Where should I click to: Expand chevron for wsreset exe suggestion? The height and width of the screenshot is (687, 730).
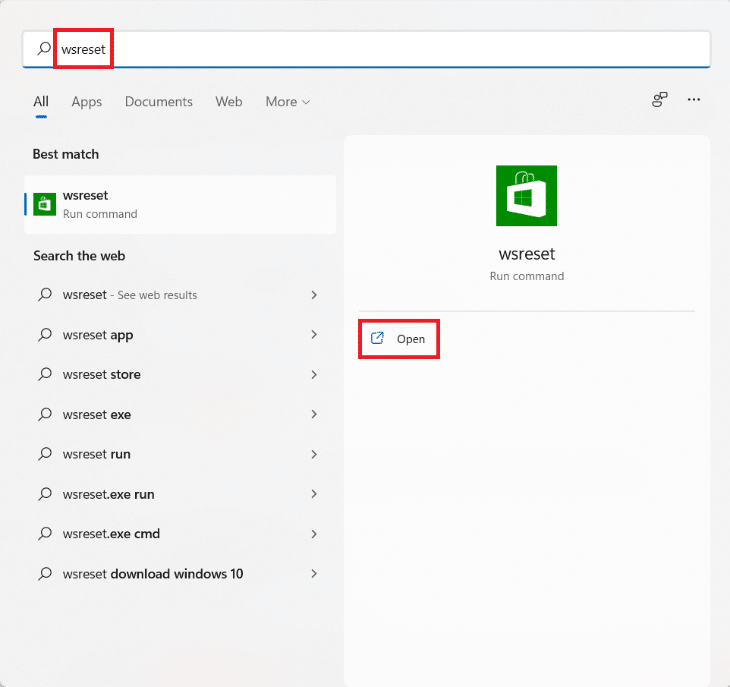(x=314, y=414)
